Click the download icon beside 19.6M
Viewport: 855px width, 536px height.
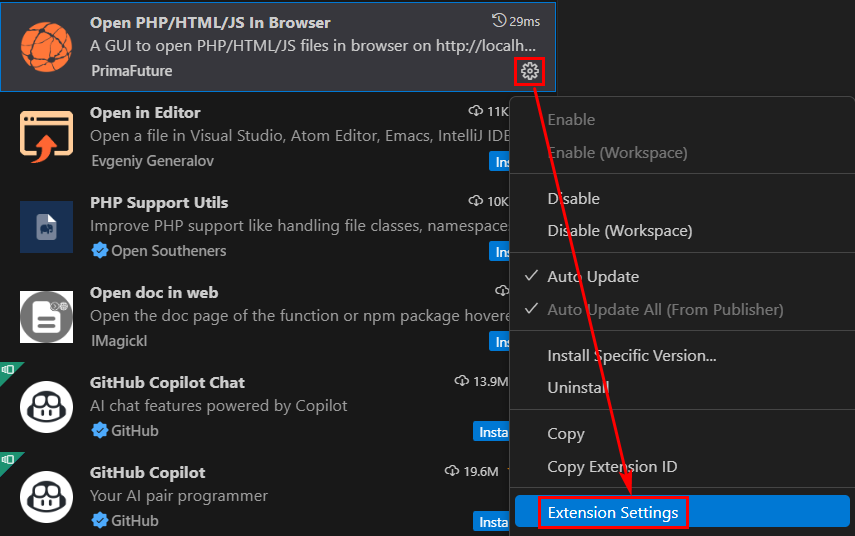pyautogui.click(x=452, y=471)
